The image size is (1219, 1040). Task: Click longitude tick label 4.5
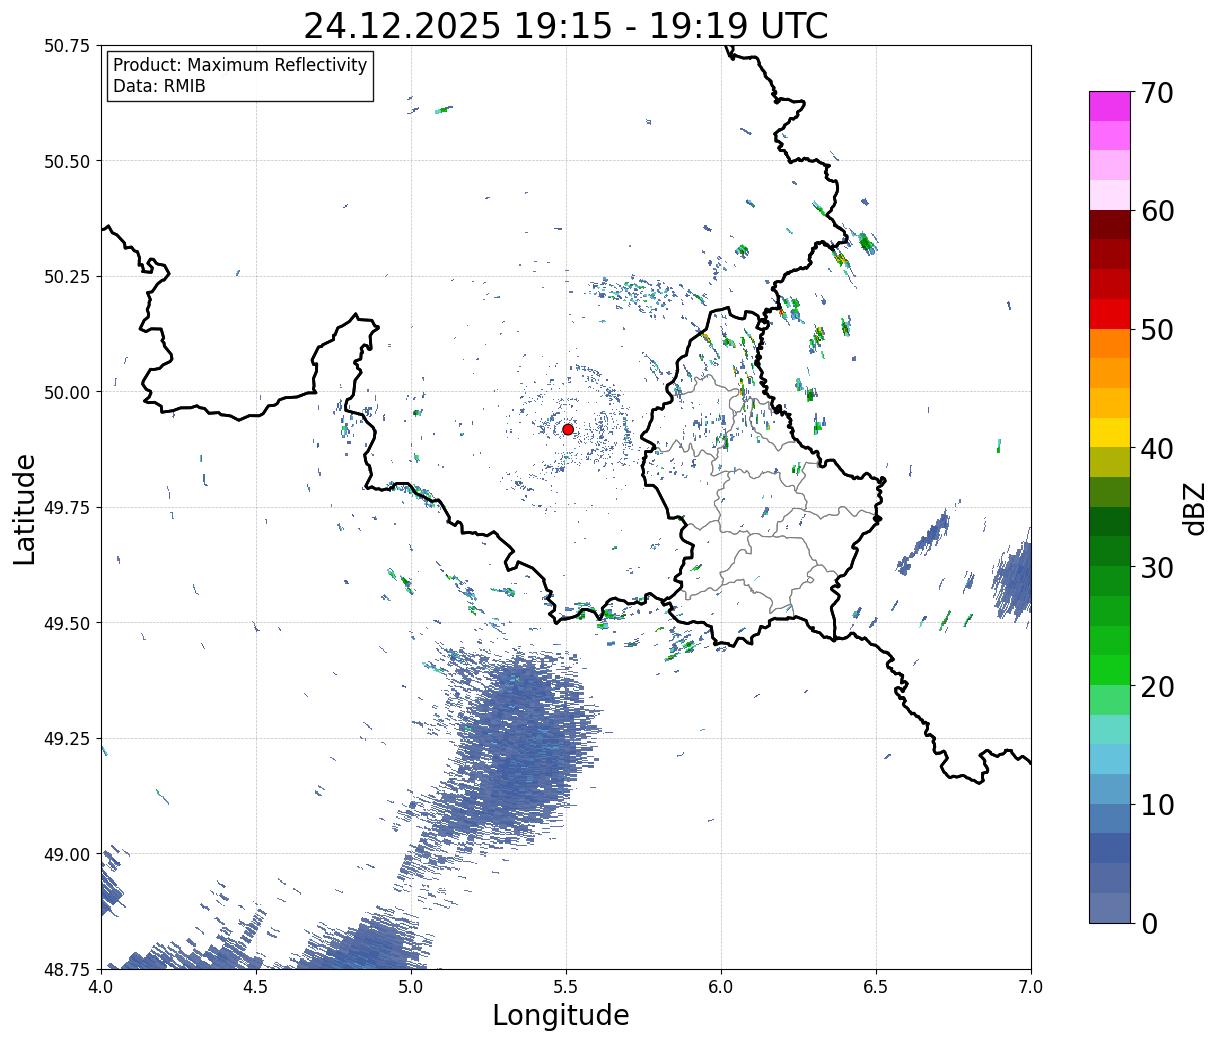(256, 987)
